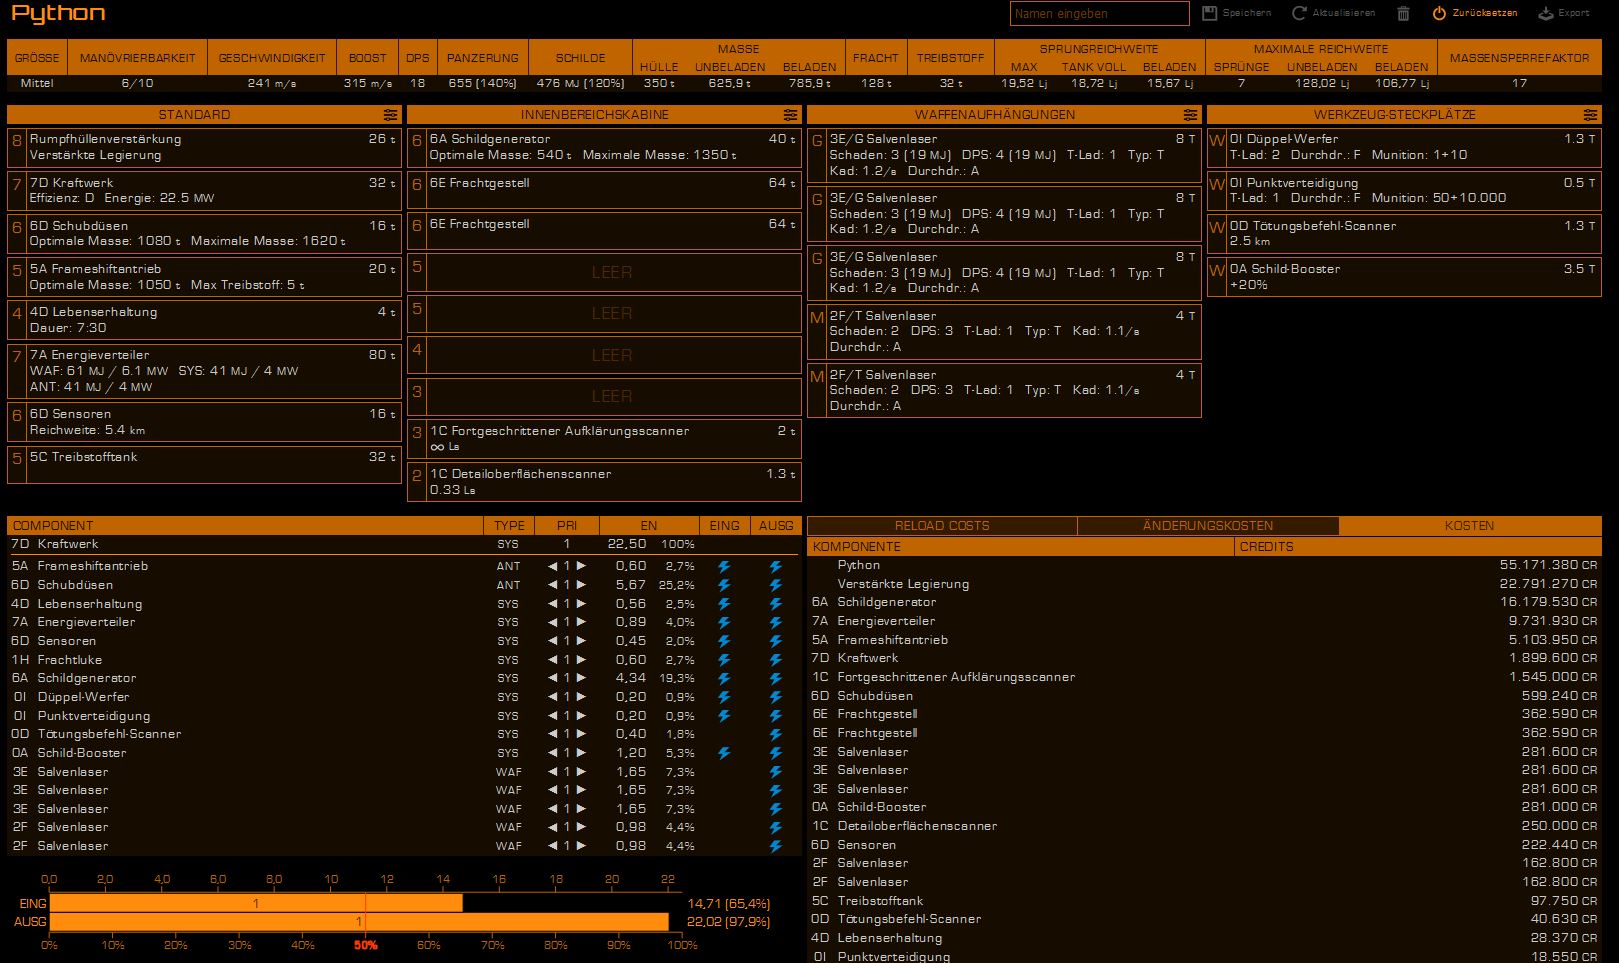Toggle Python hull cost row
The image size is (1619, 963).
[x=1204, y=565]
